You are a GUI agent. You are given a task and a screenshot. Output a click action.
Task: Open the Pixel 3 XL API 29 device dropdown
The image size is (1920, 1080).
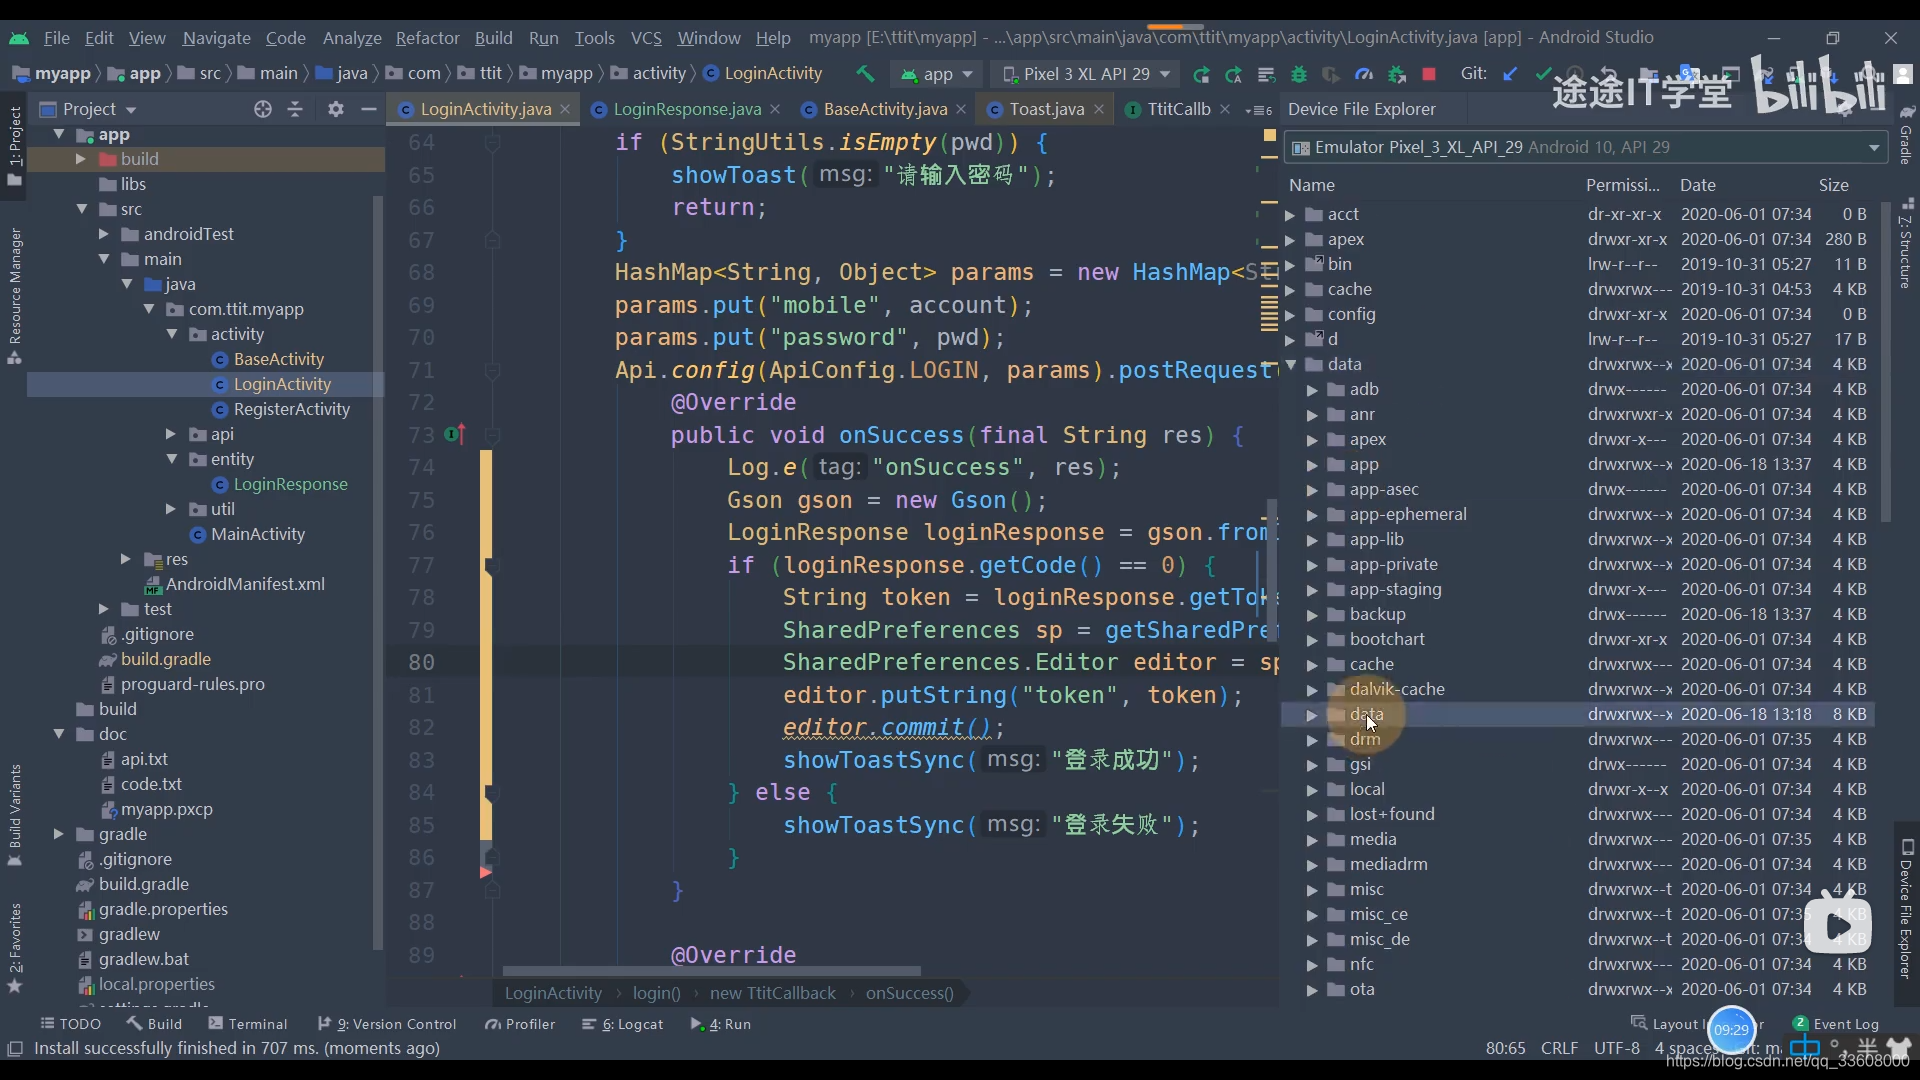click(x=1086, y=74)
